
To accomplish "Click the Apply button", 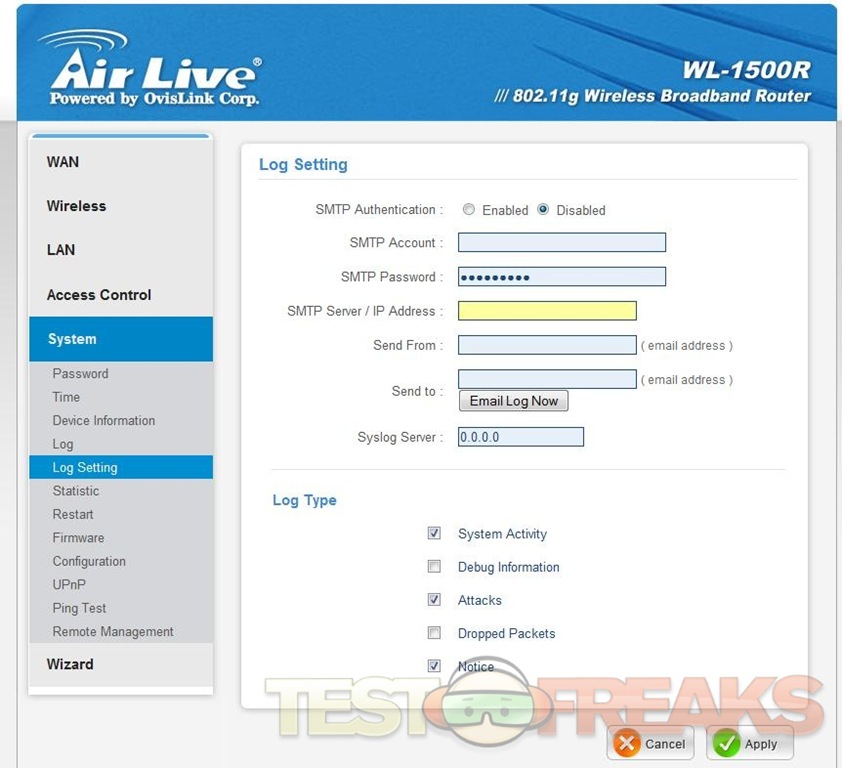I will tap(749, 744).
